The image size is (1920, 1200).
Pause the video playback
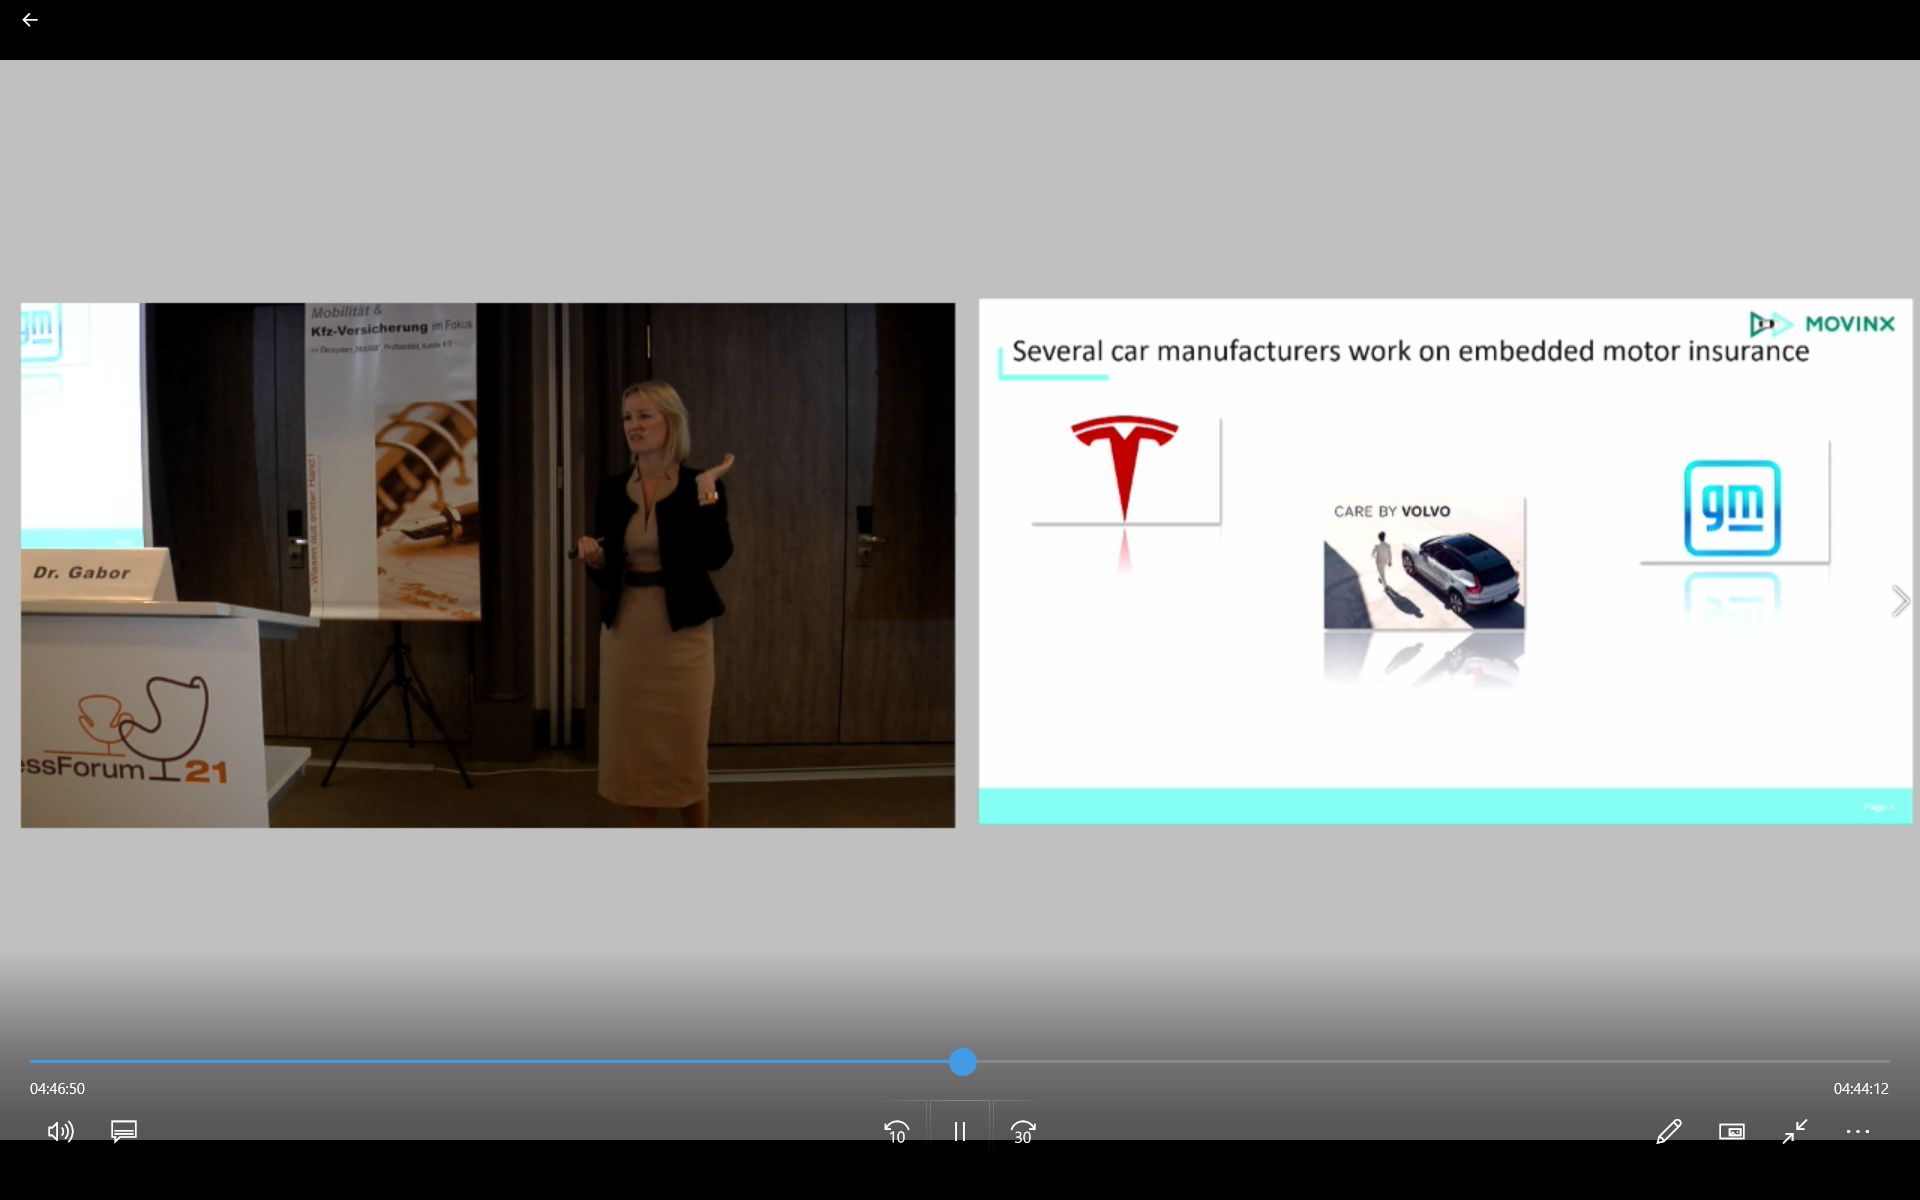pos(959,1131)
